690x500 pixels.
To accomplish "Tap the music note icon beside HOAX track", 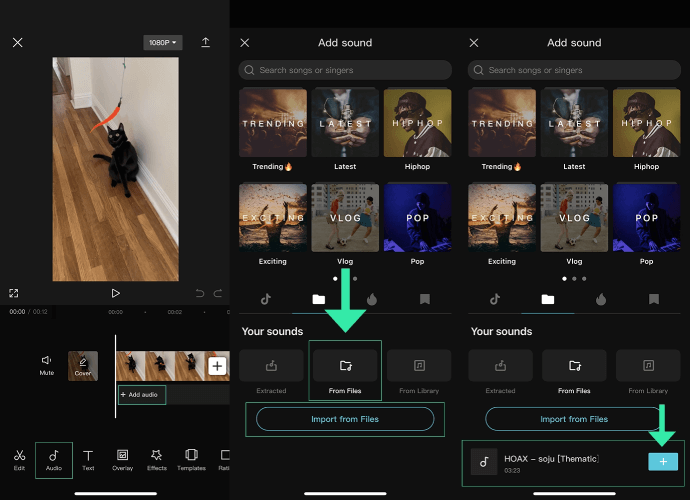I will pos(484,462).
